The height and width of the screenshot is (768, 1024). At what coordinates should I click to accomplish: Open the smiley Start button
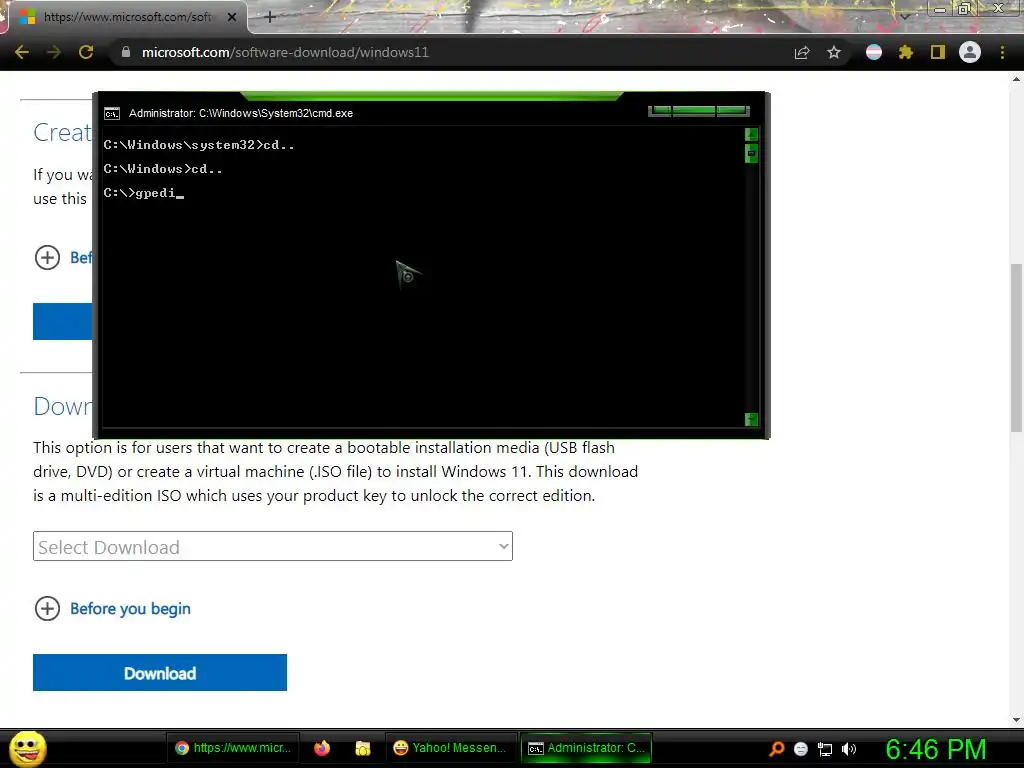pyautogui.click(x=28, y=748)
